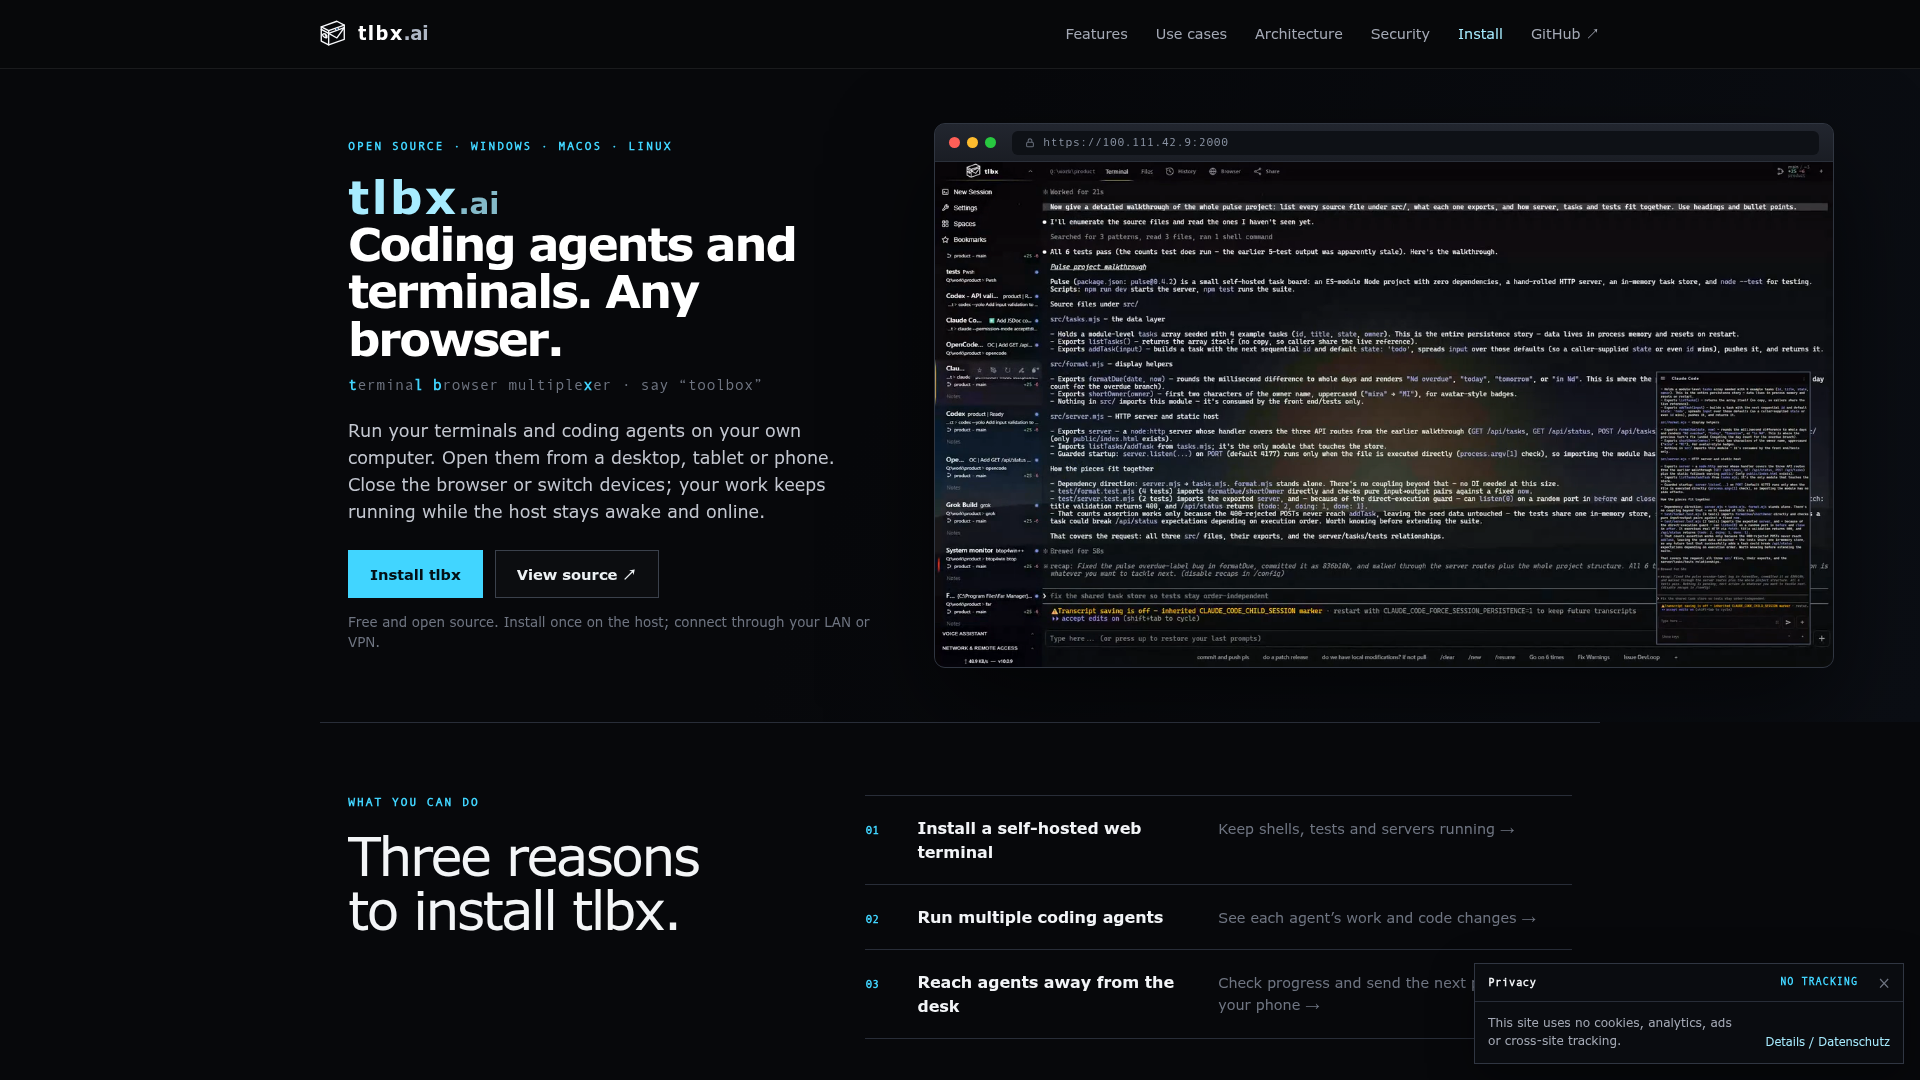Click the tlbx cube icon inside the app screenshot
Screen dimensions: 1920x1080
(x=973, y=171)
